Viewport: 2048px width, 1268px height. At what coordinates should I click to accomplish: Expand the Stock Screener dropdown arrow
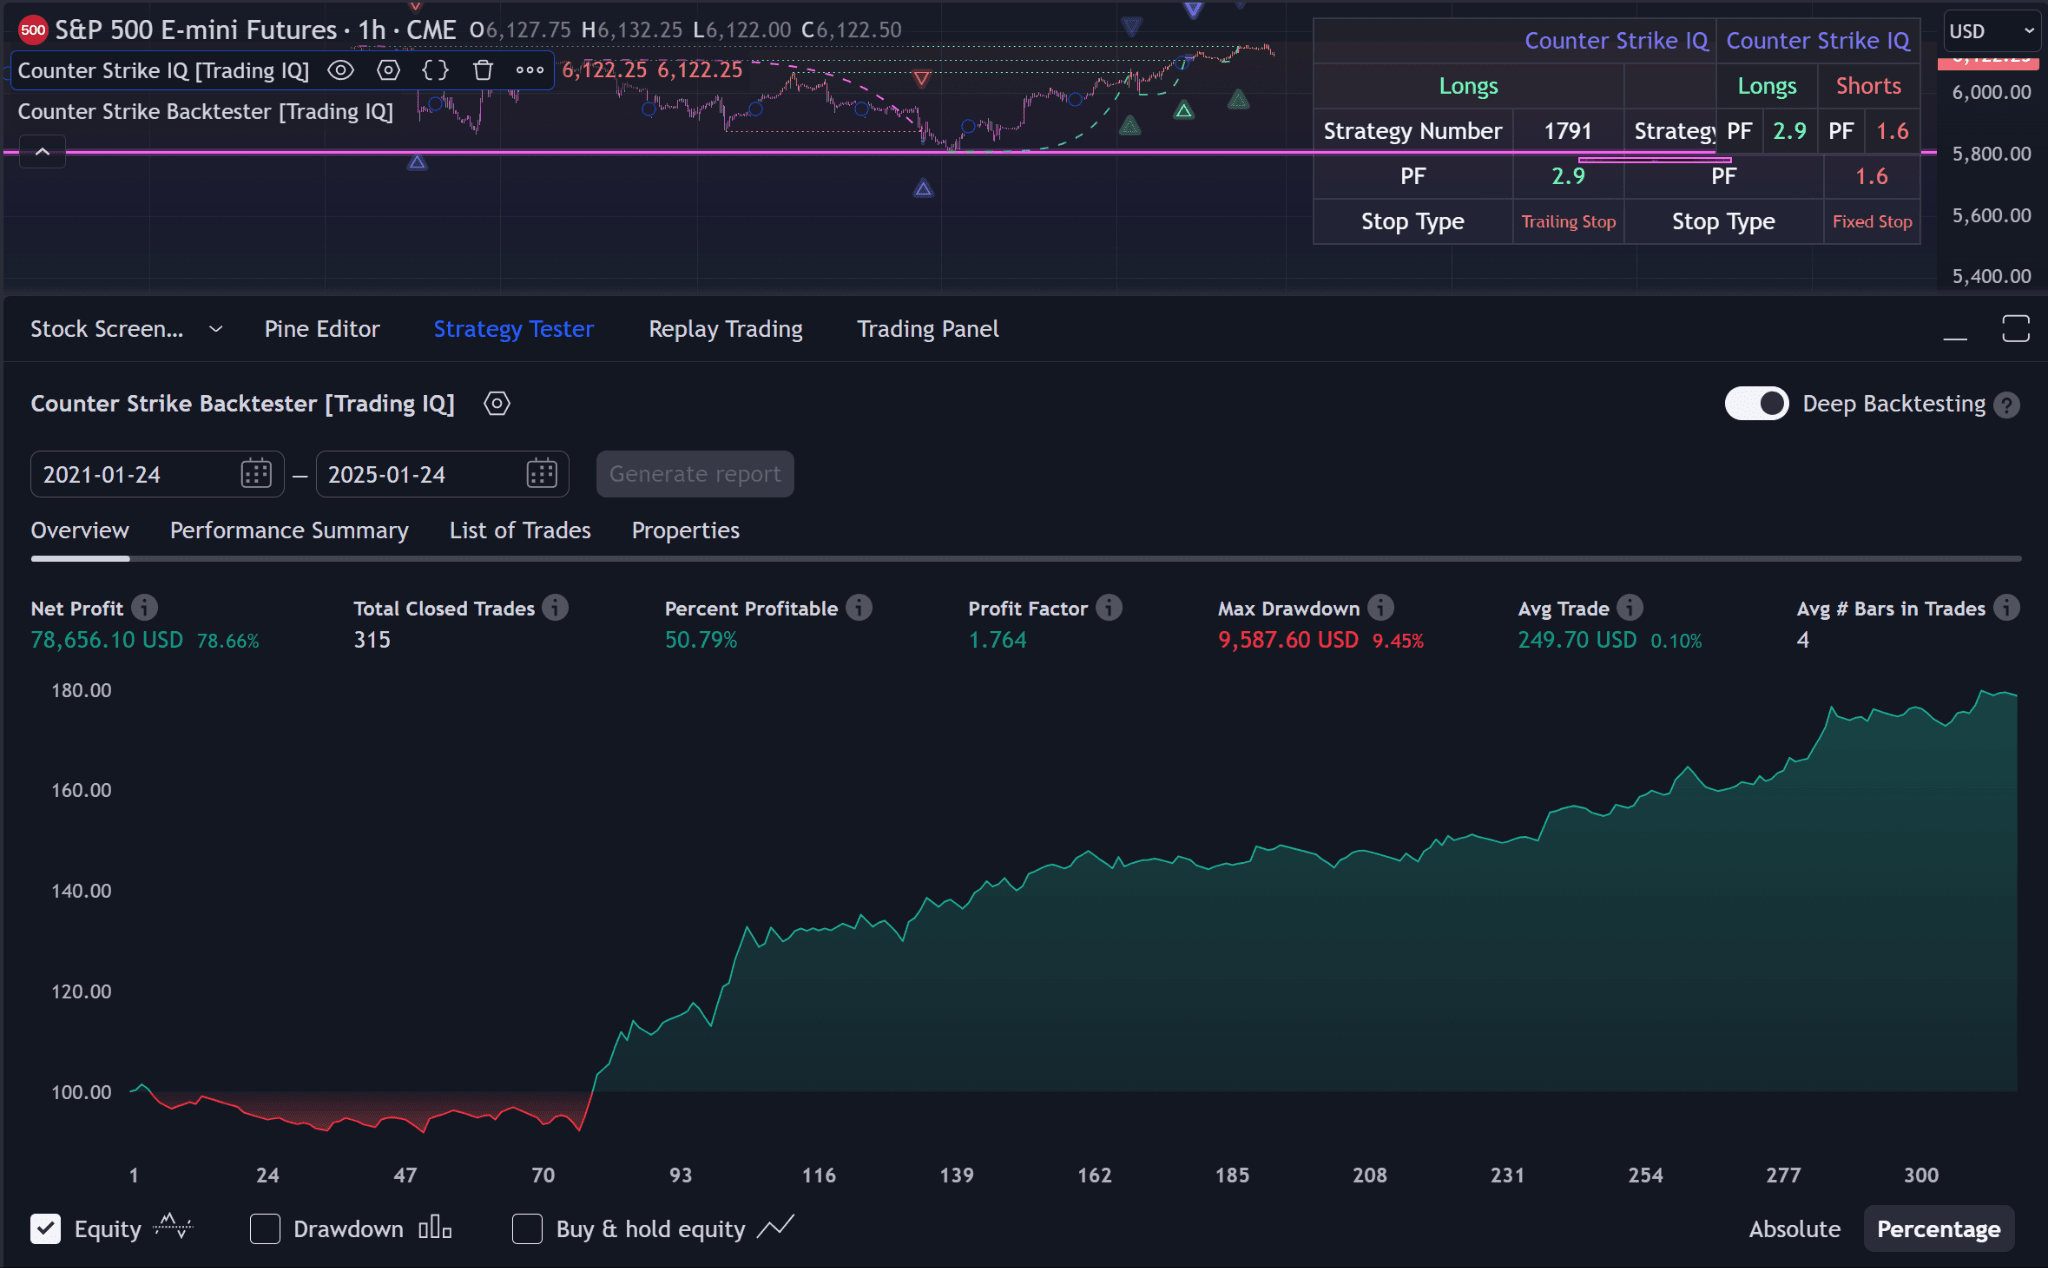click(215, 329)
